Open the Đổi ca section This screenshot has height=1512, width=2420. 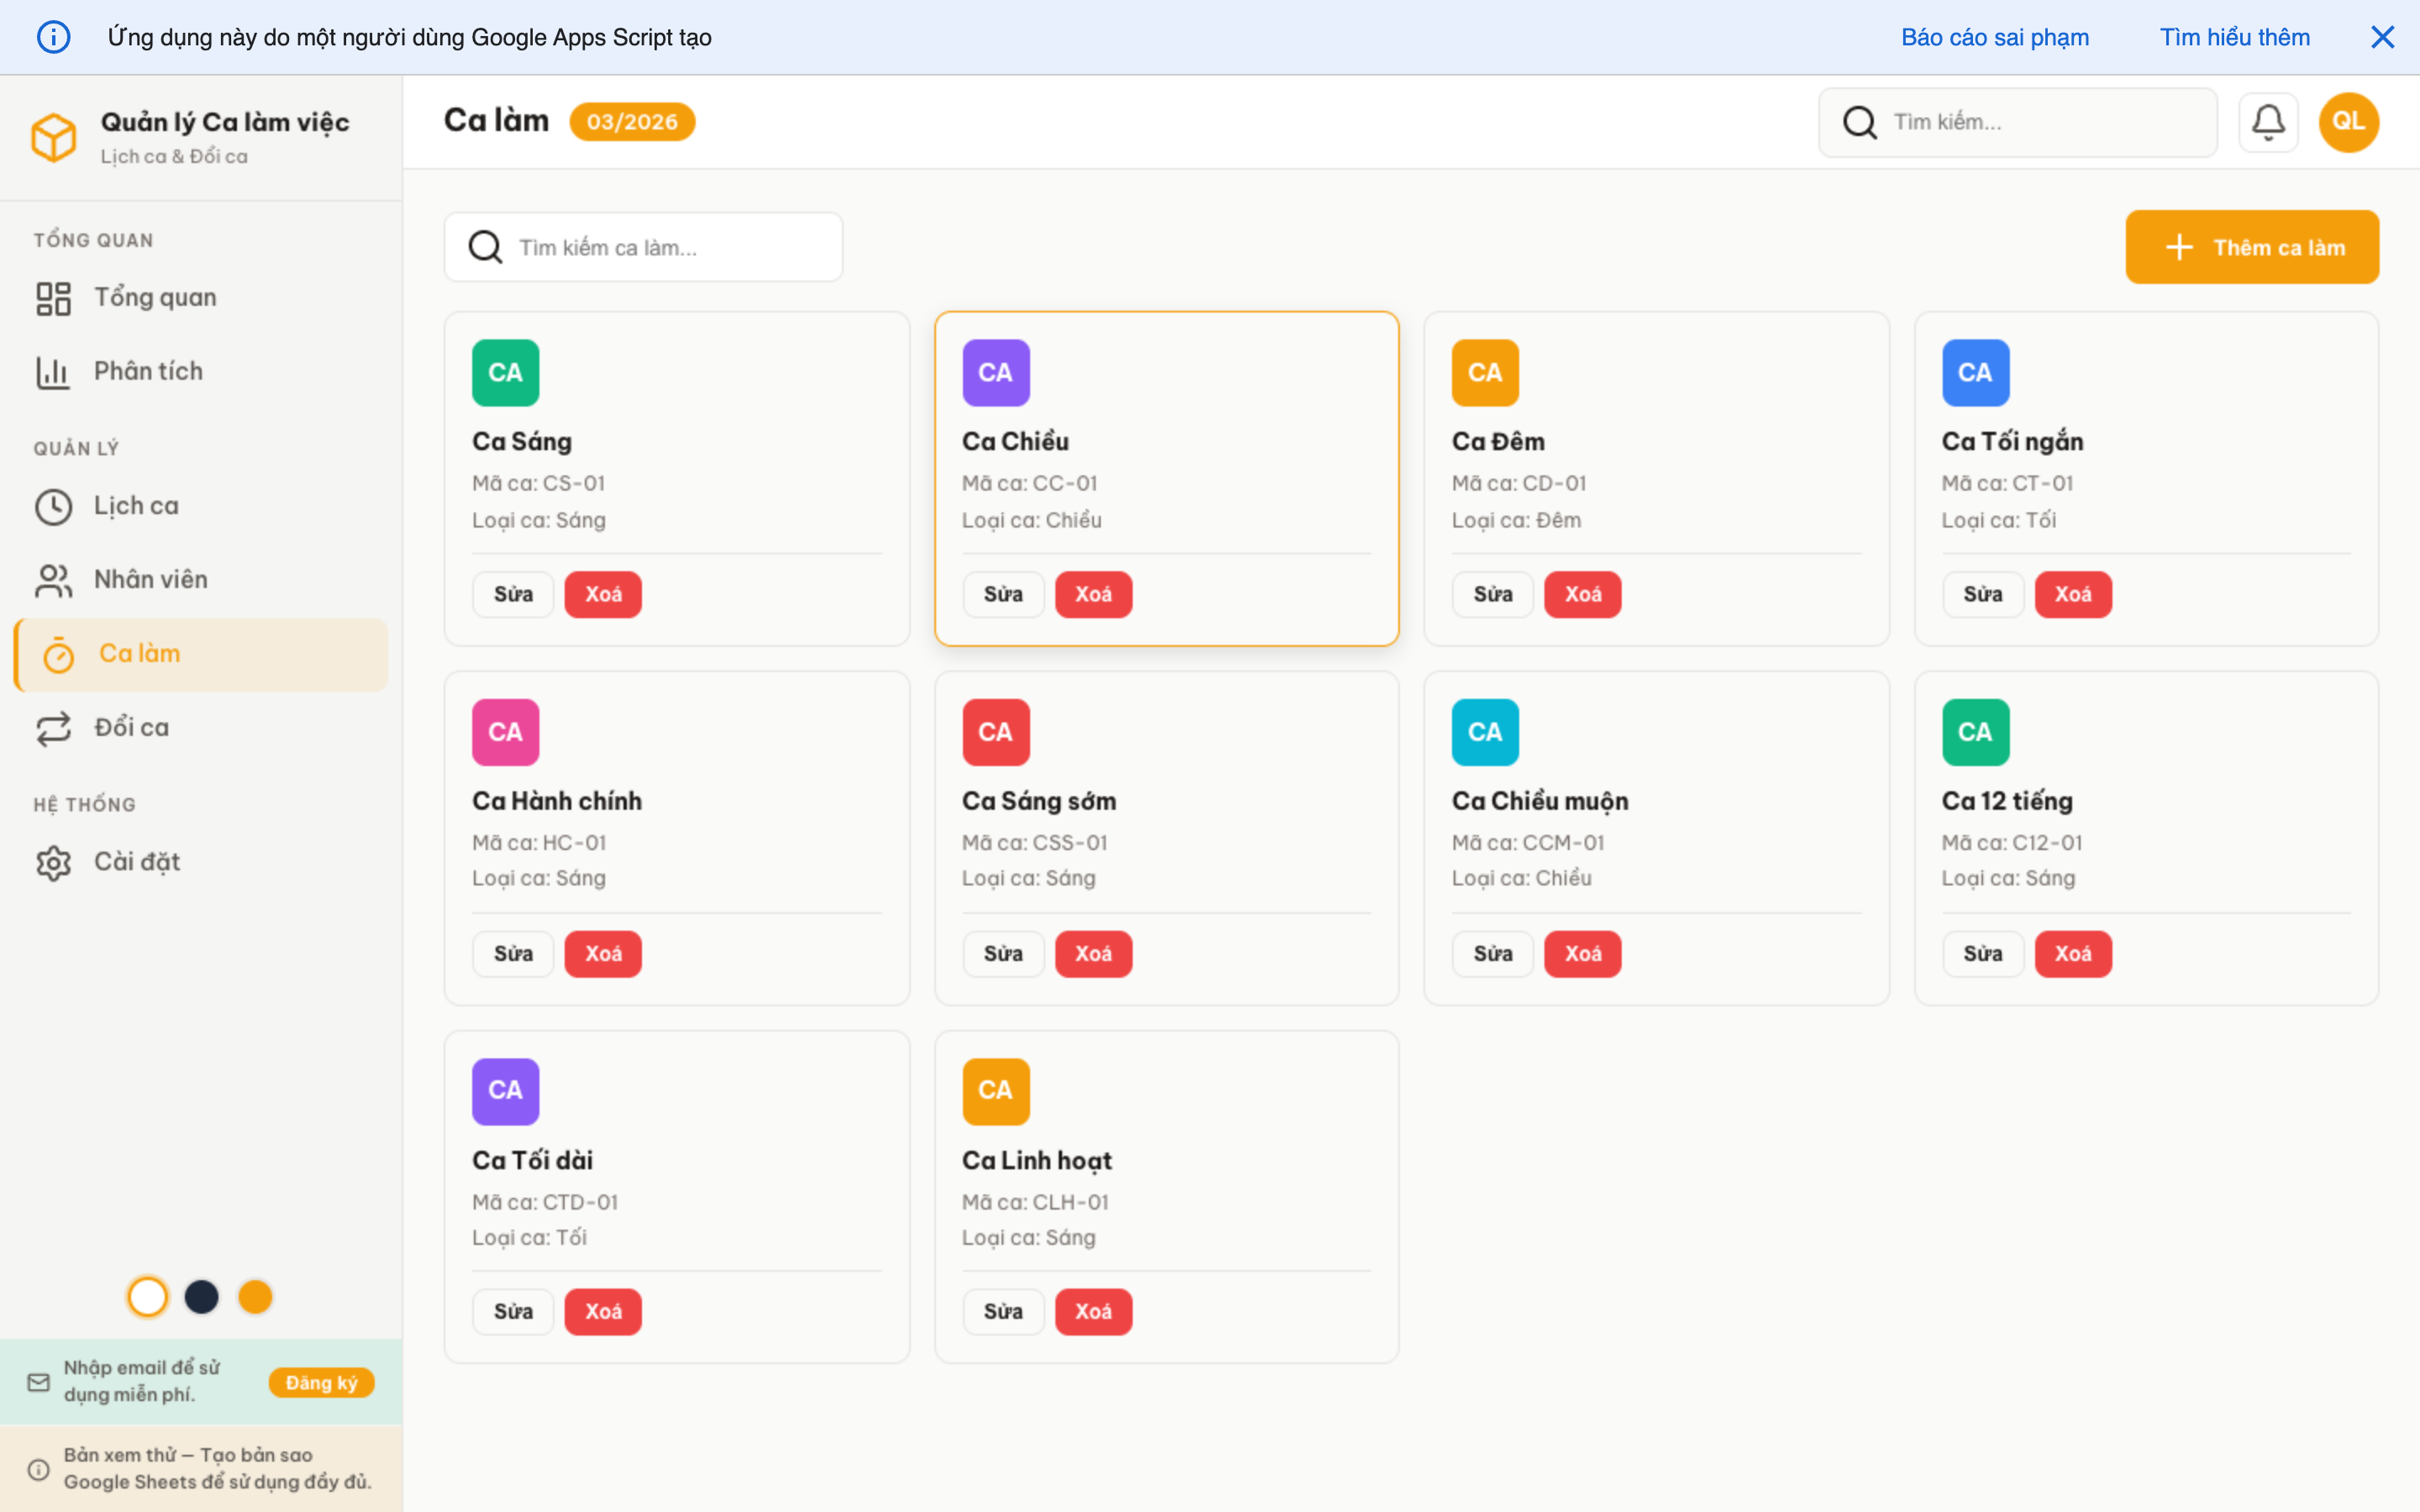coord(131,728)
